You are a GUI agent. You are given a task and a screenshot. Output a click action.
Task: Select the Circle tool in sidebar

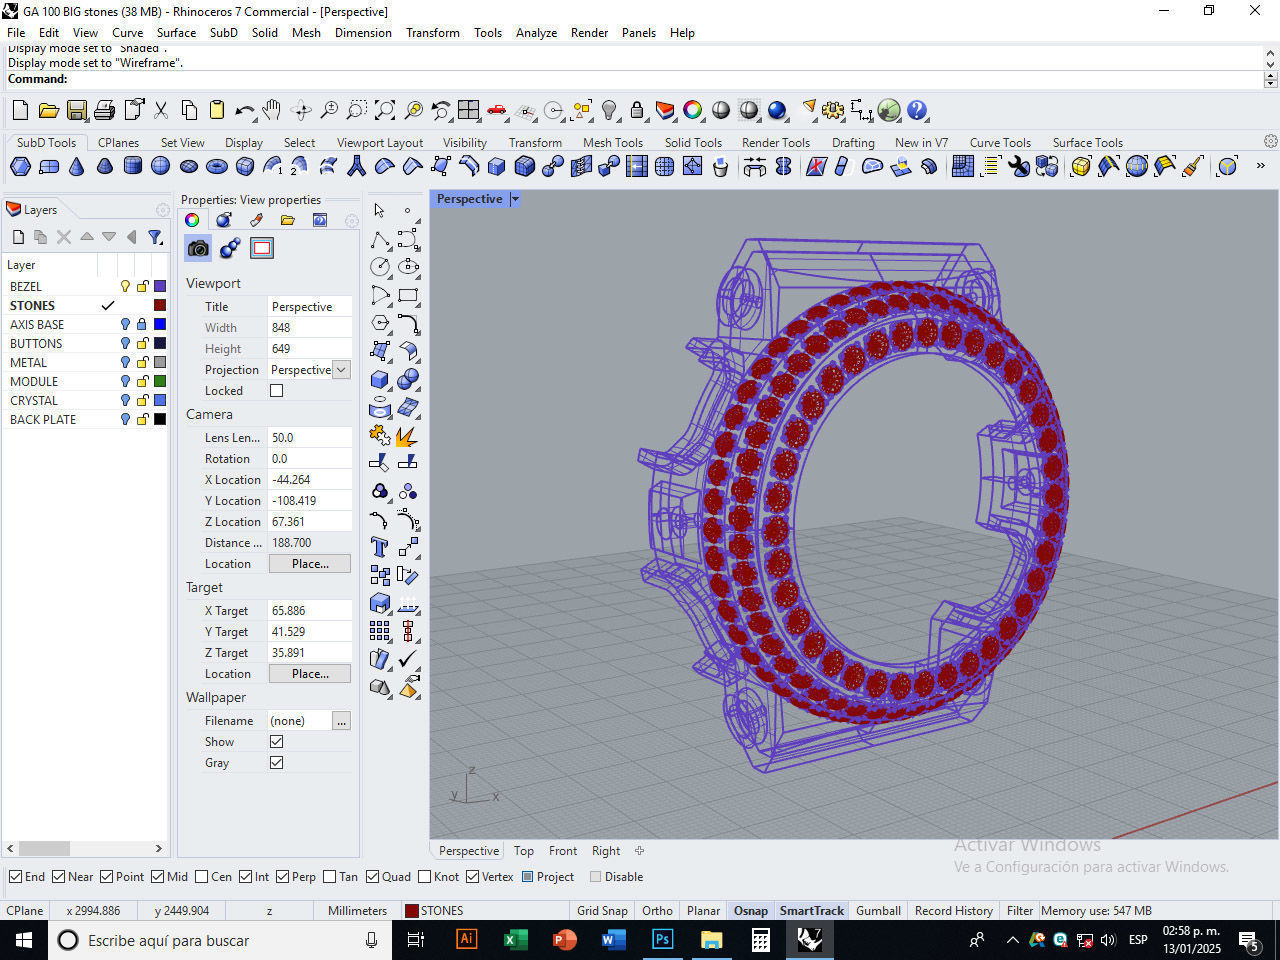(x=380, y=267)
